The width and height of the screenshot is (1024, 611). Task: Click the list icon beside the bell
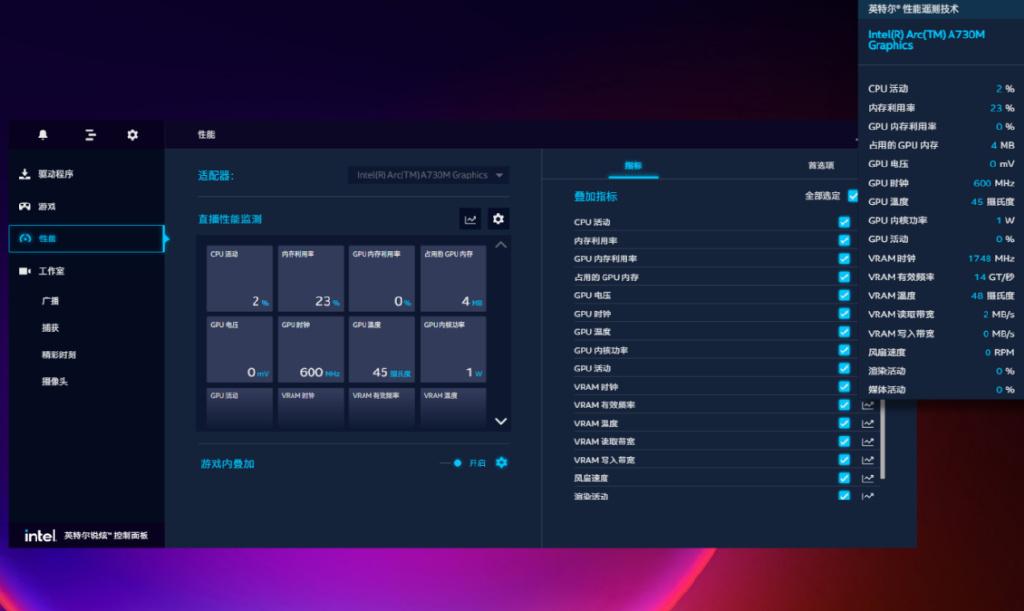click(x=90, y=135)
